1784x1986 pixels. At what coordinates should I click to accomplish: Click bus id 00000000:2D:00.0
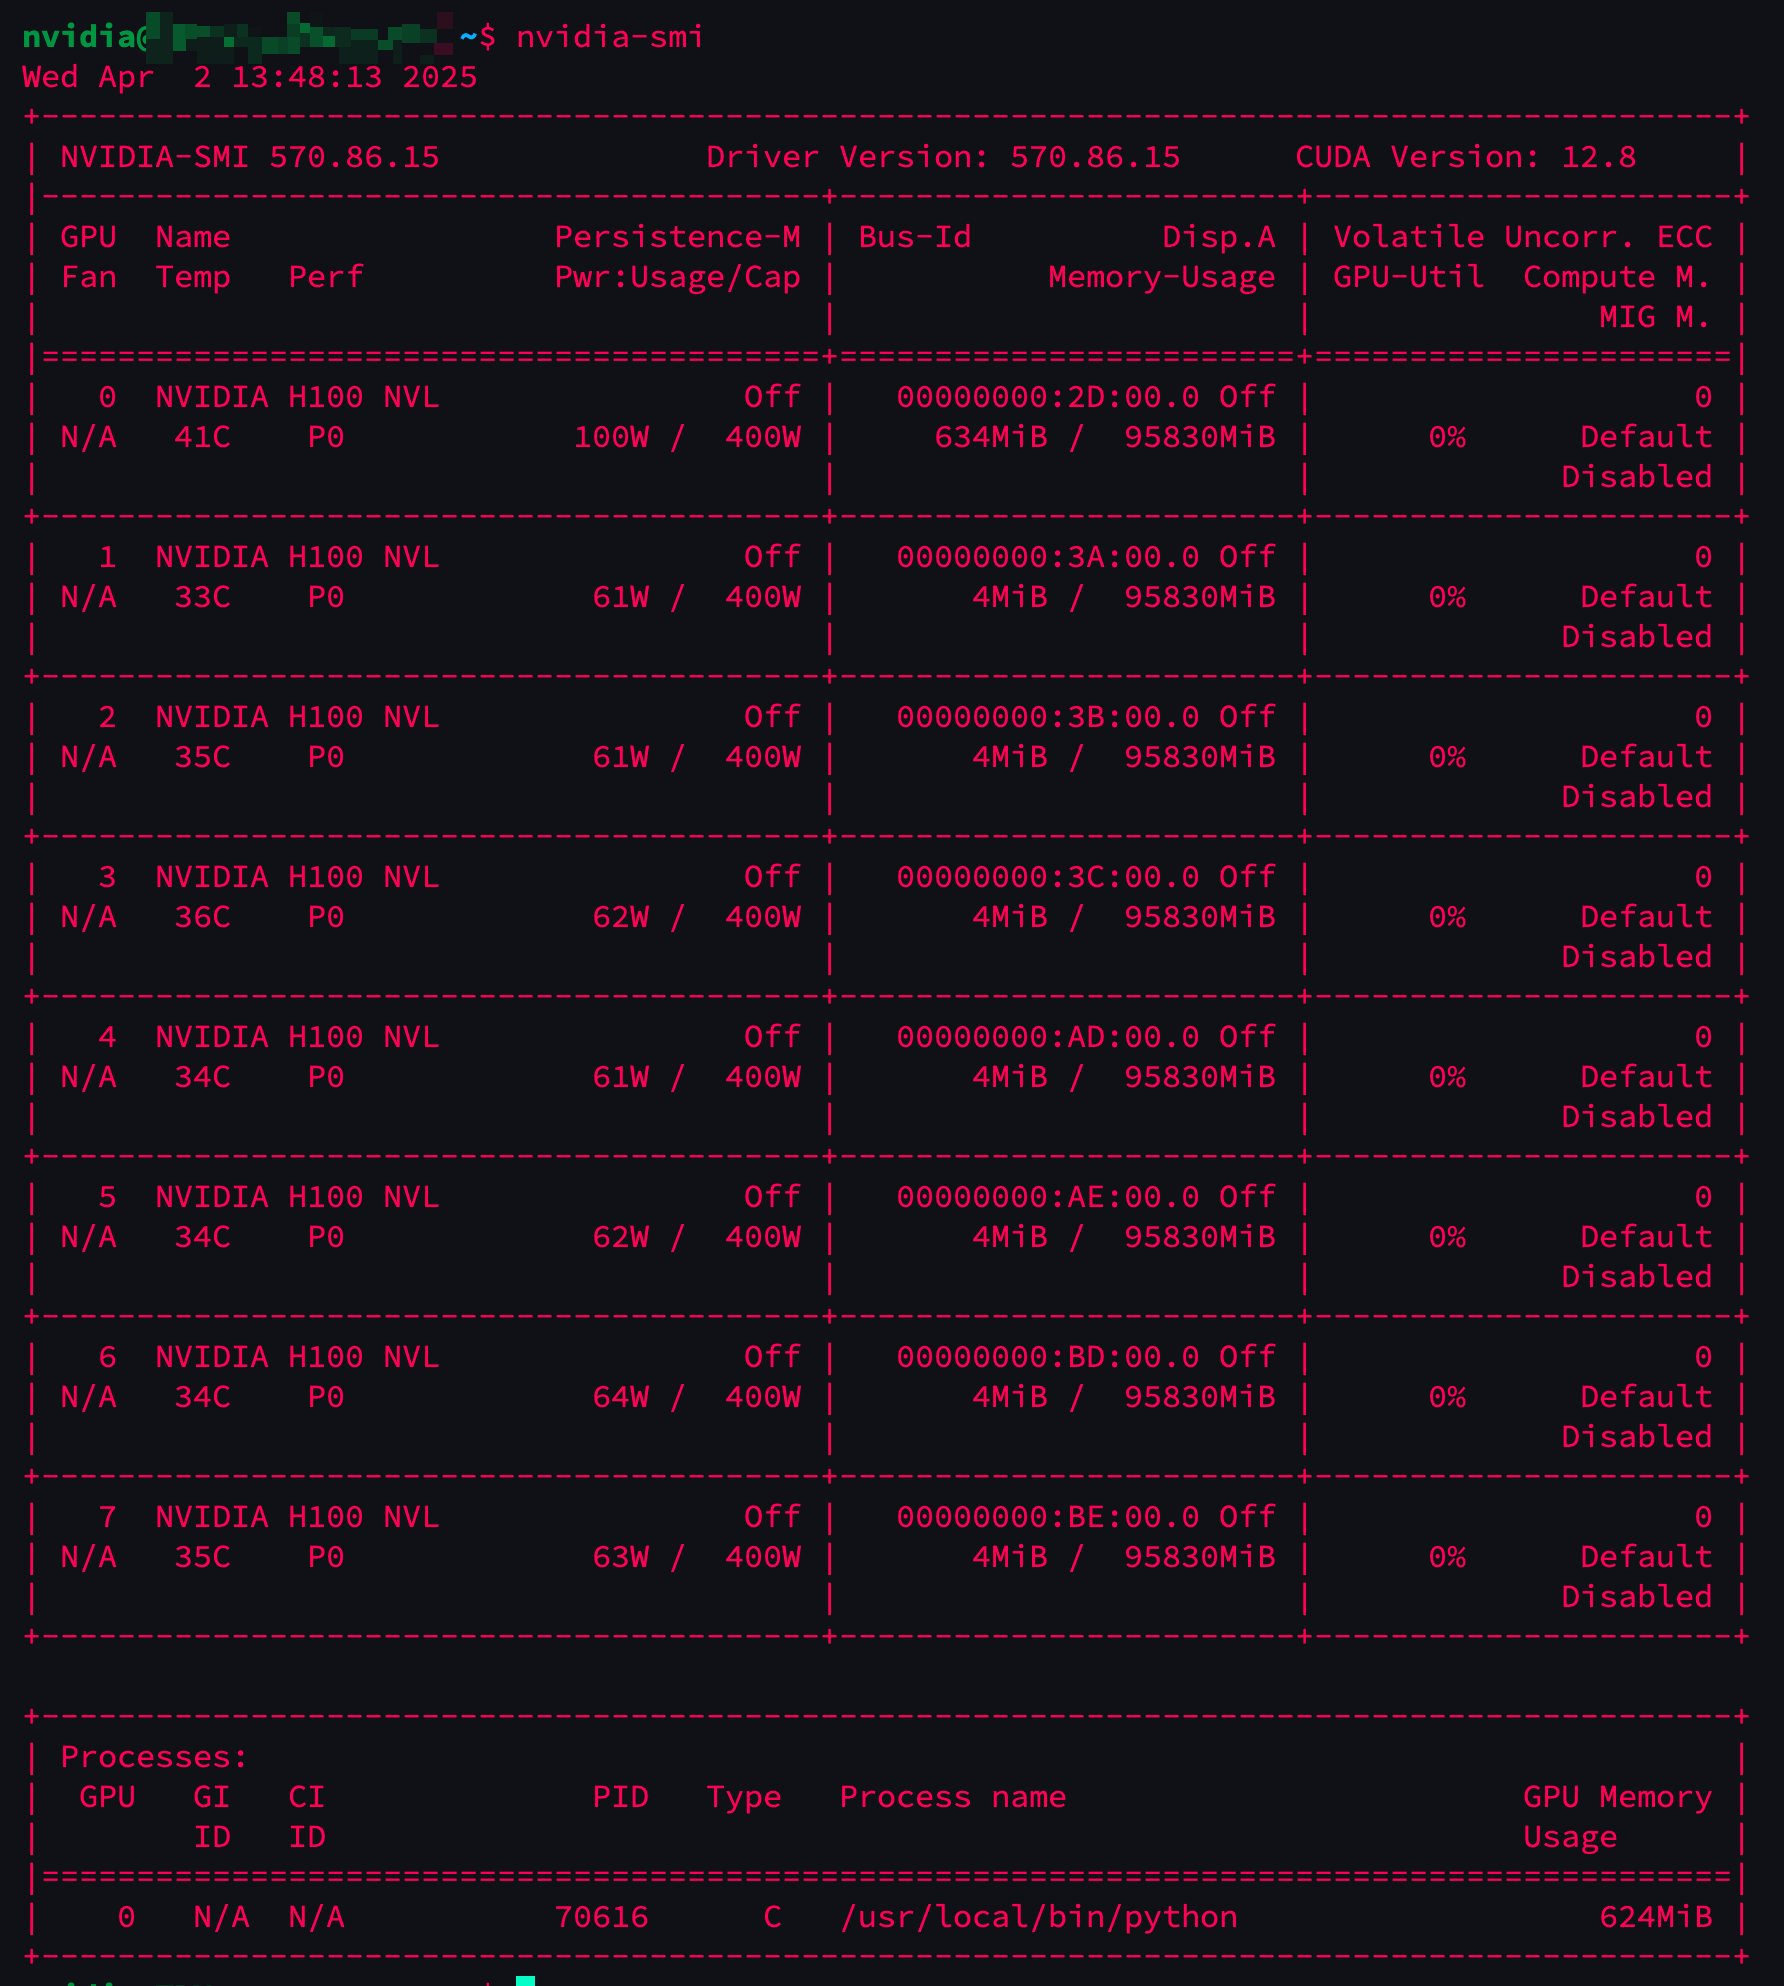1048,397
